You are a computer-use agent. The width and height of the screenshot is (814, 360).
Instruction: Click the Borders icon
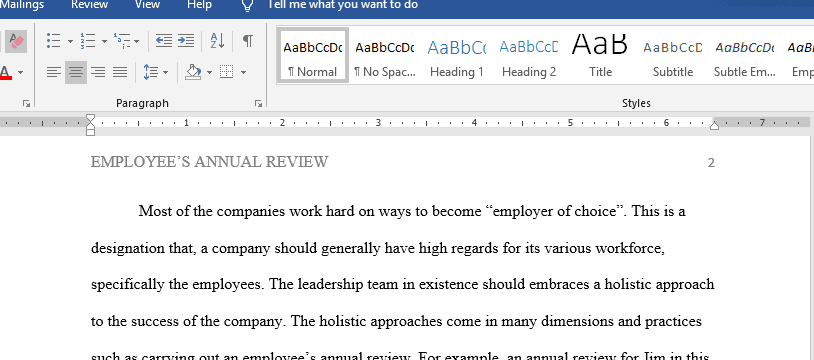(x=227, y=72)
